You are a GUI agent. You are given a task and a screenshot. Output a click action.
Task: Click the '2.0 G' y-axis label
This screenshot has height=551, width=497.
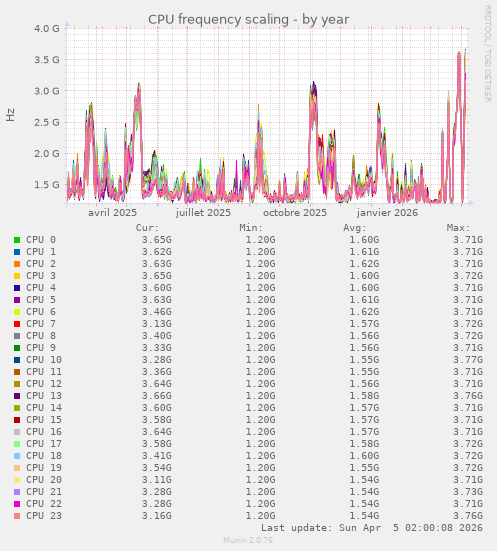click(47, 154)
